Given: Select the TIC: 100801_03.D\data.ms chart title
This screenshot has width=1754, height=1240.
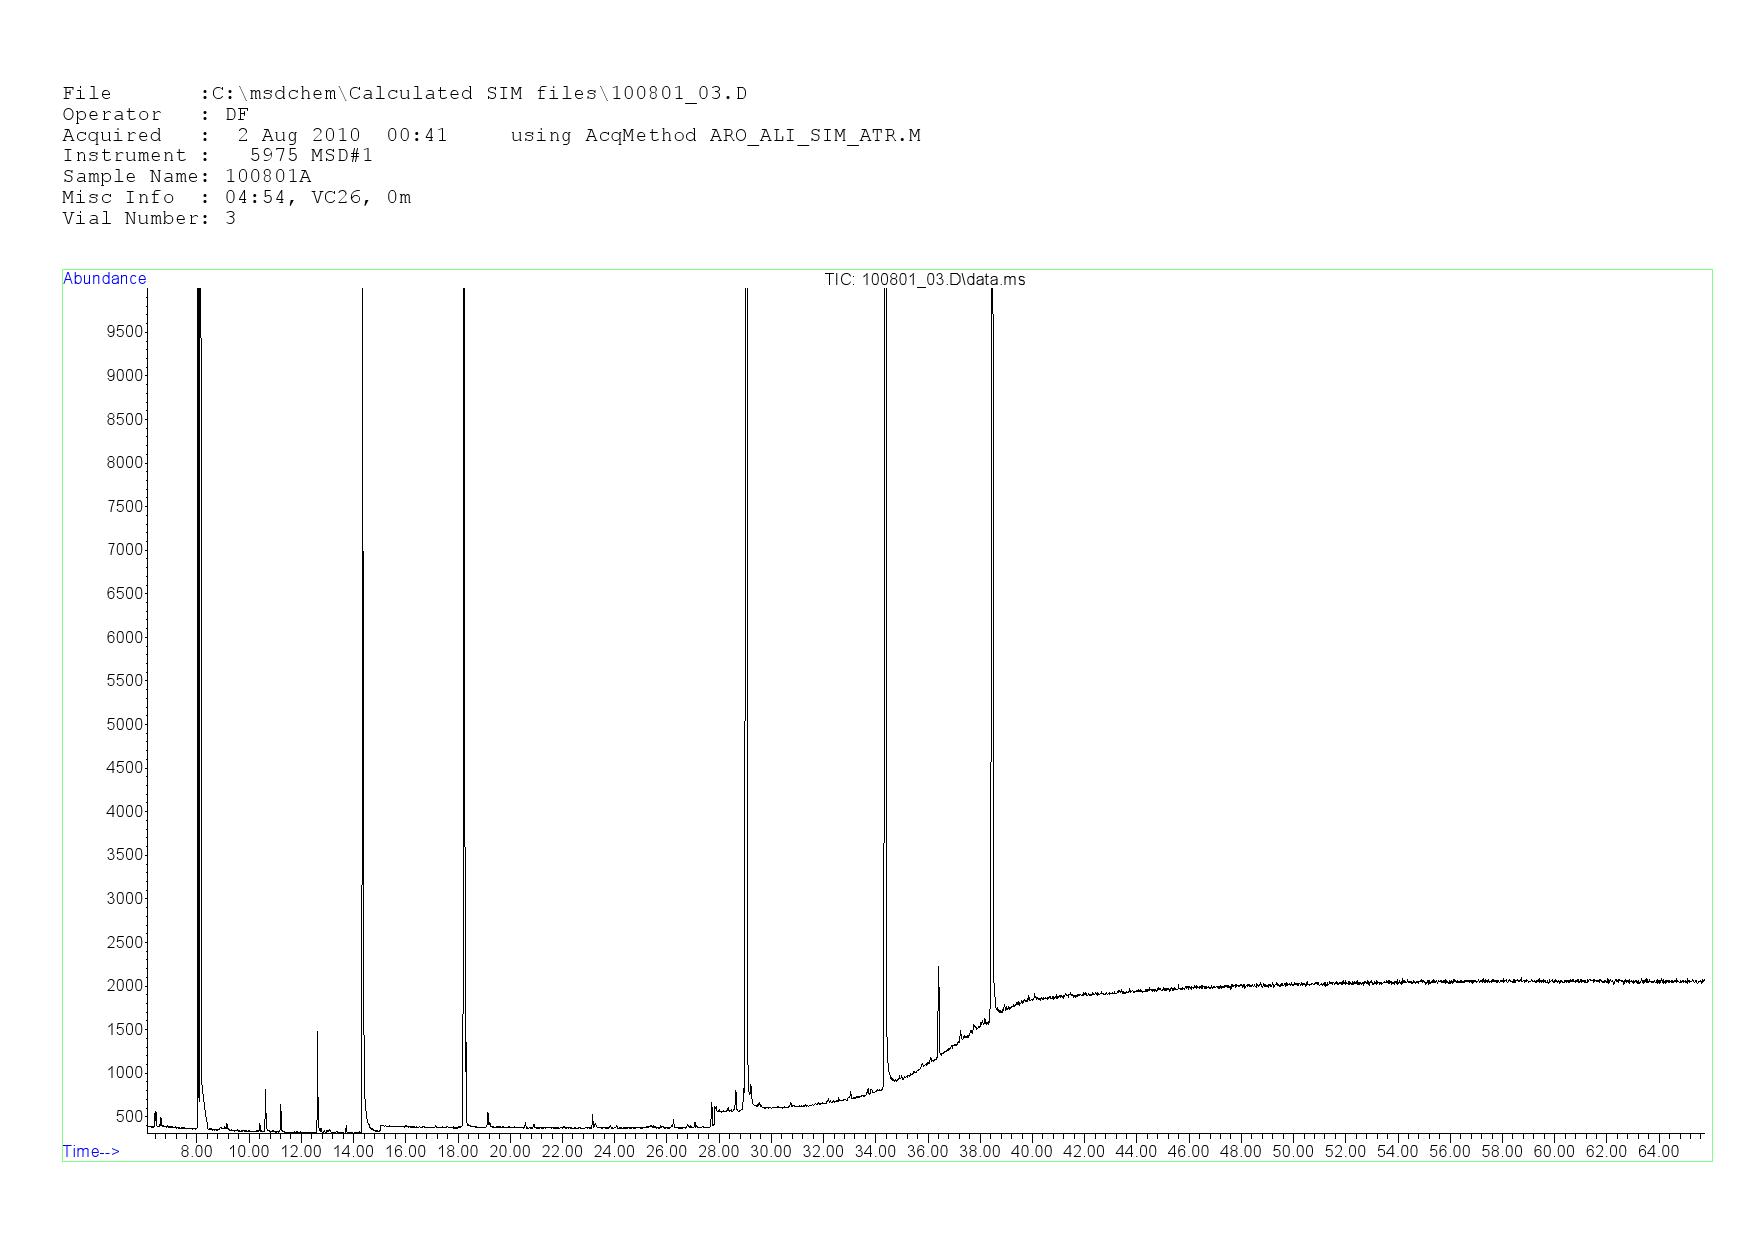Looking at the screenshot, I should (x=924, y=280).
